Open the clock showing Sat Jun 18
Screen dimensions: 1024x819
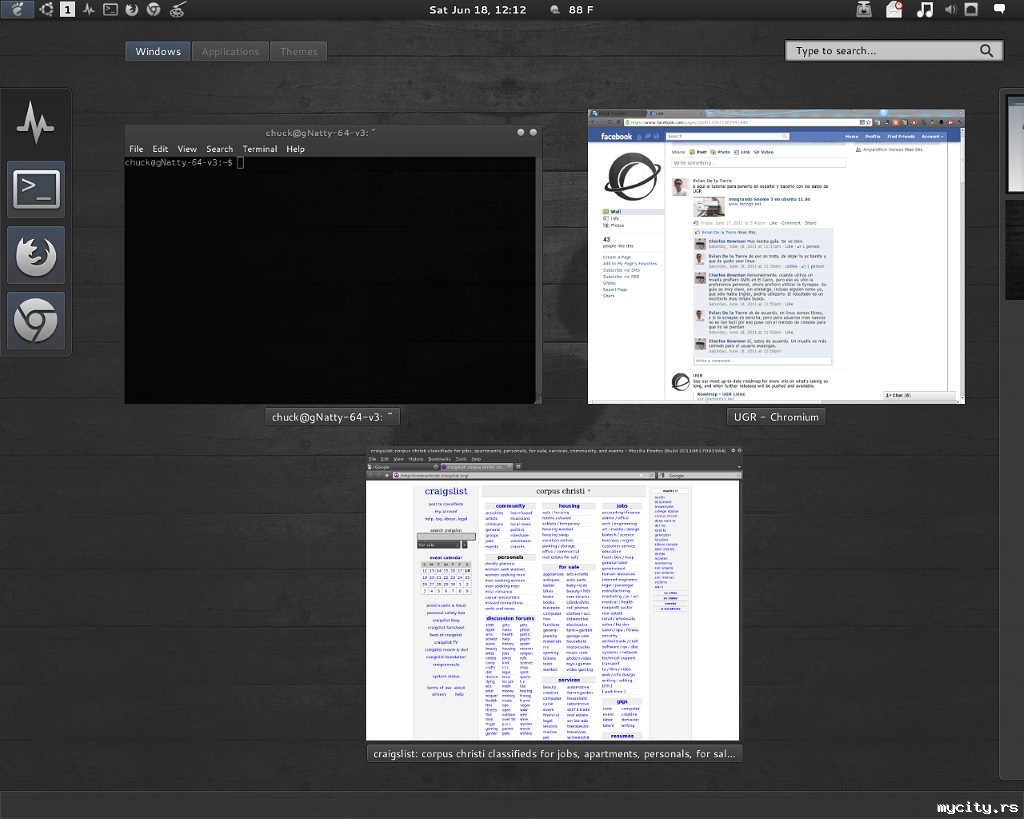(x=477, y=10)
